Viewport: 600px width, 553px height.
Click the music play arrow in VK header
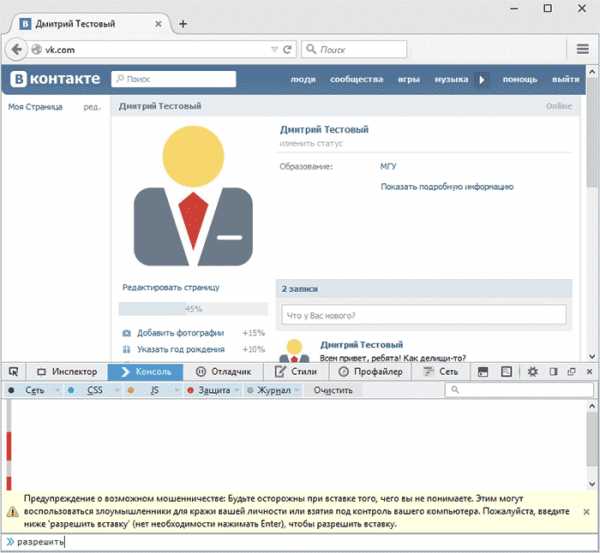pos(483,79)
